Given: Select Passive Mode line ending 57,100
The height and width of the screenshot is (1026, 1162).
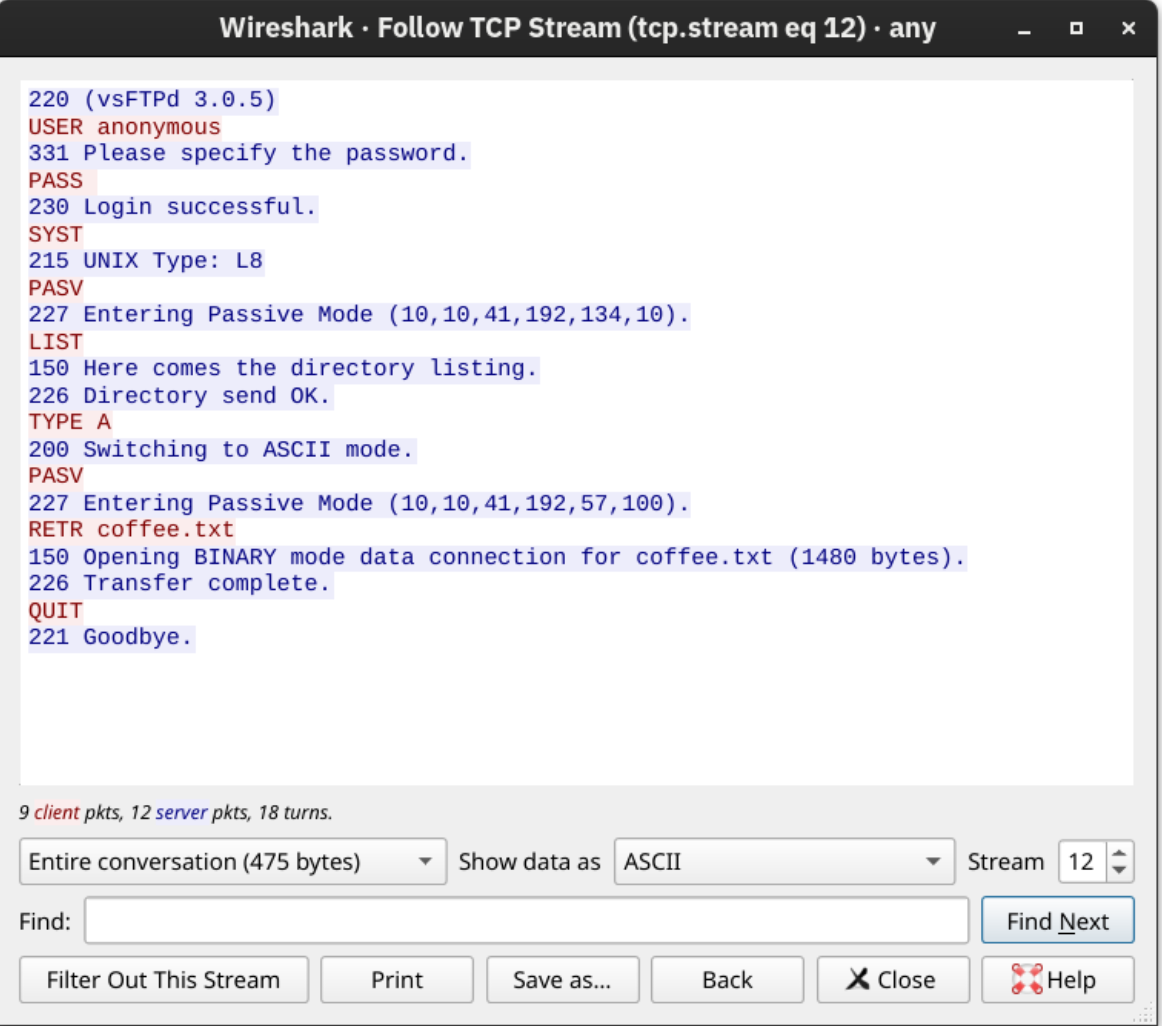Looking at the screenshot, I should [x=359, y=503].
